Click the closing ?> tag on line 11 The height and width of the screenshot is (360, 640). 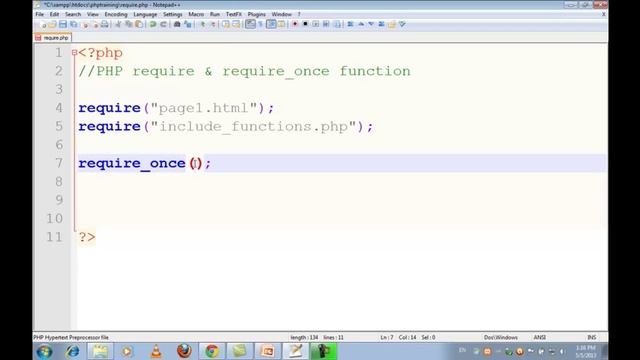tap(87, 237)
